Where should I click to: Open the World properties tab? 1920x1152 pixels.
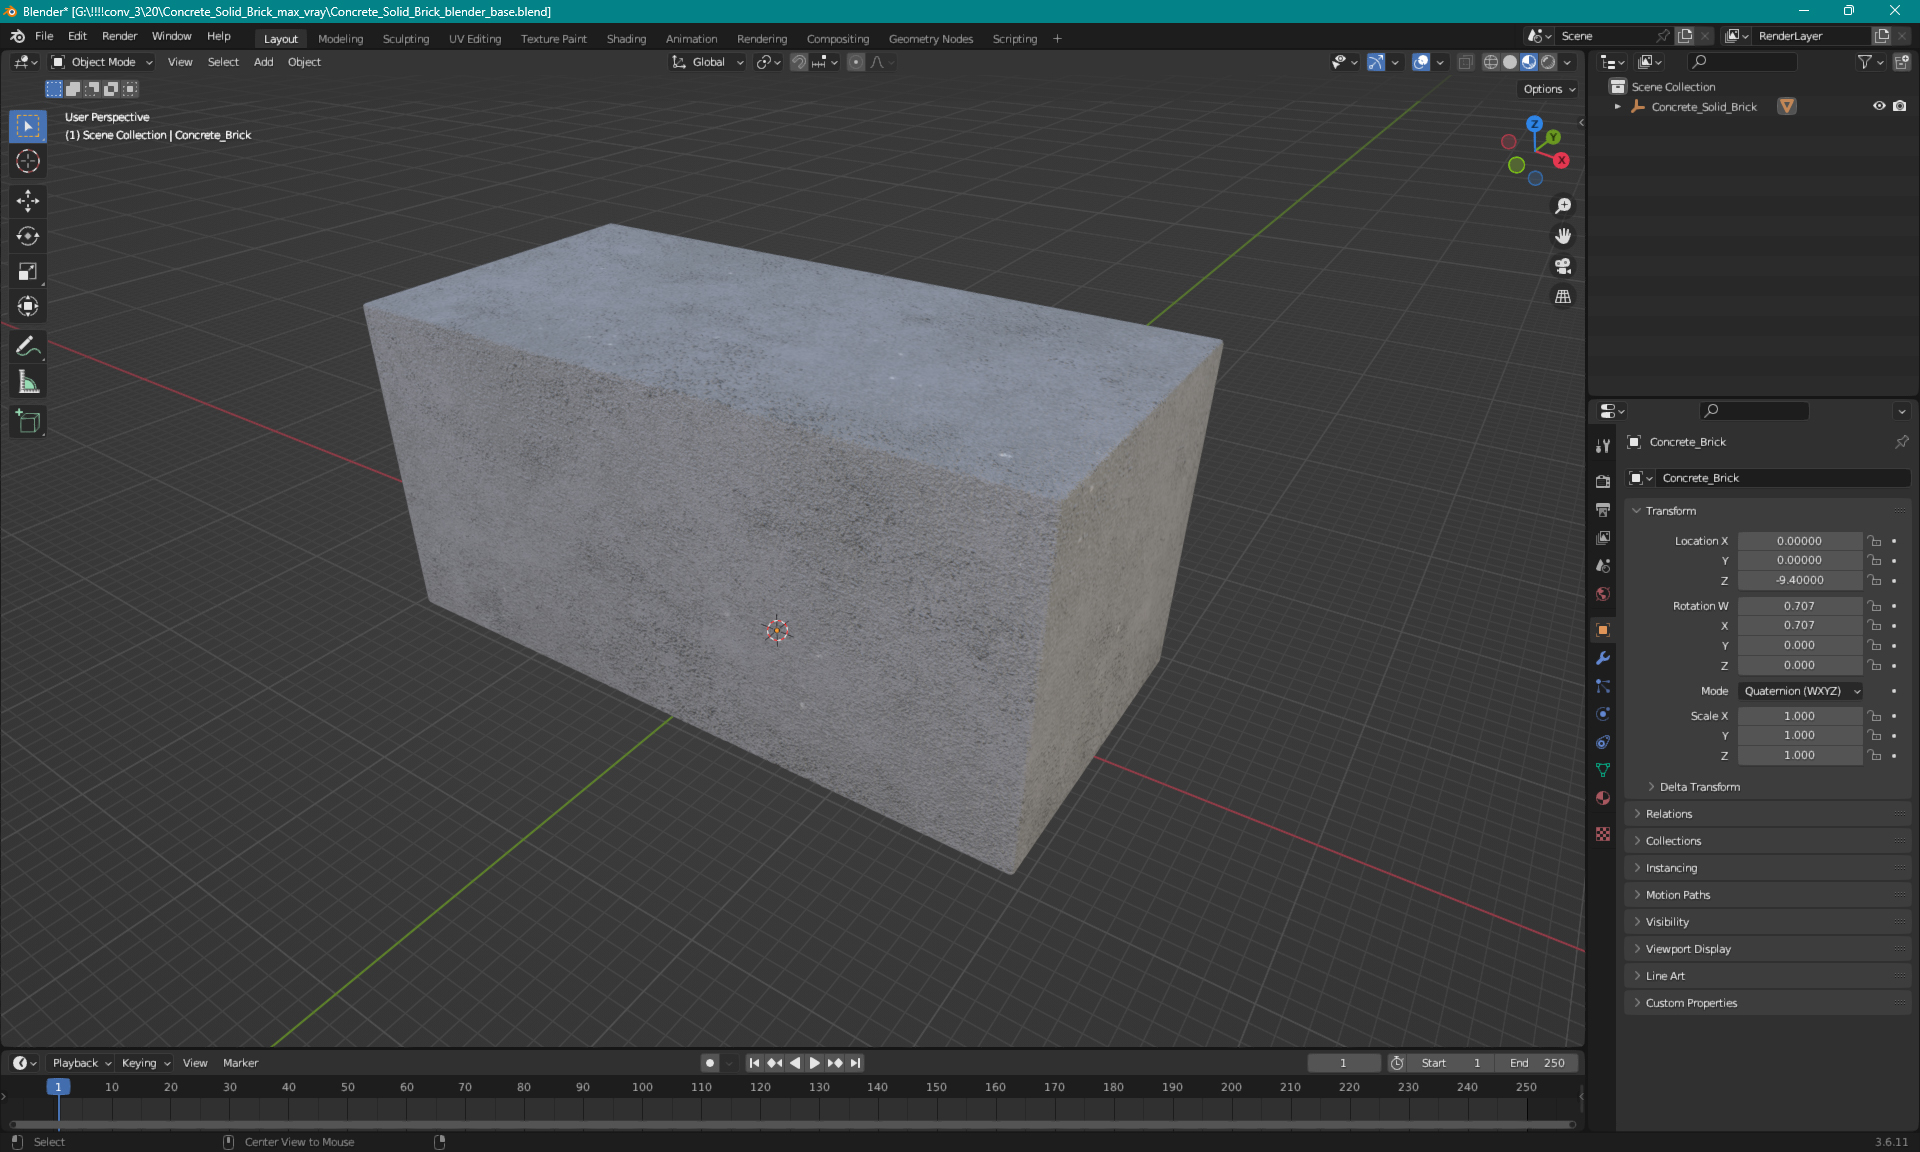pyautogui.click(x=1603, y=594)
